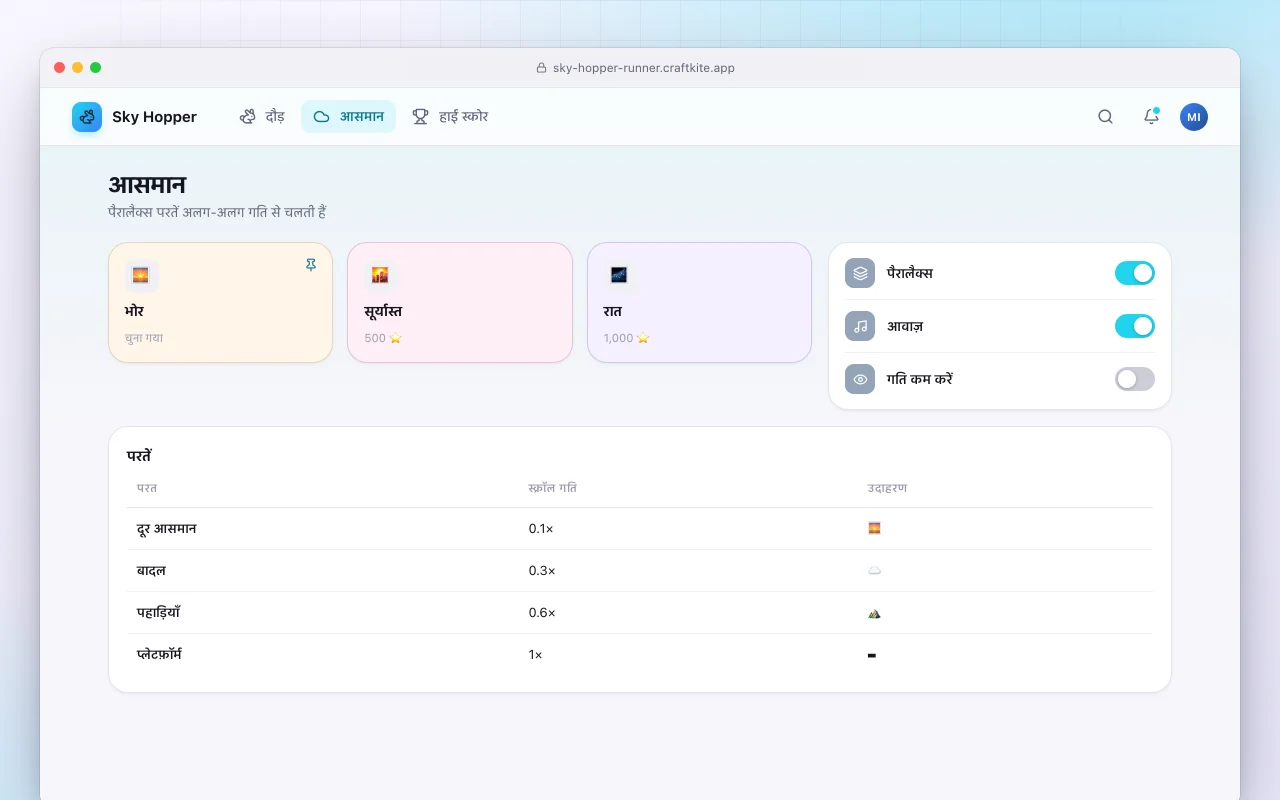Screen dimensions: 1280x800
Task: Open the notifications bell
Action: (1151, 117)
